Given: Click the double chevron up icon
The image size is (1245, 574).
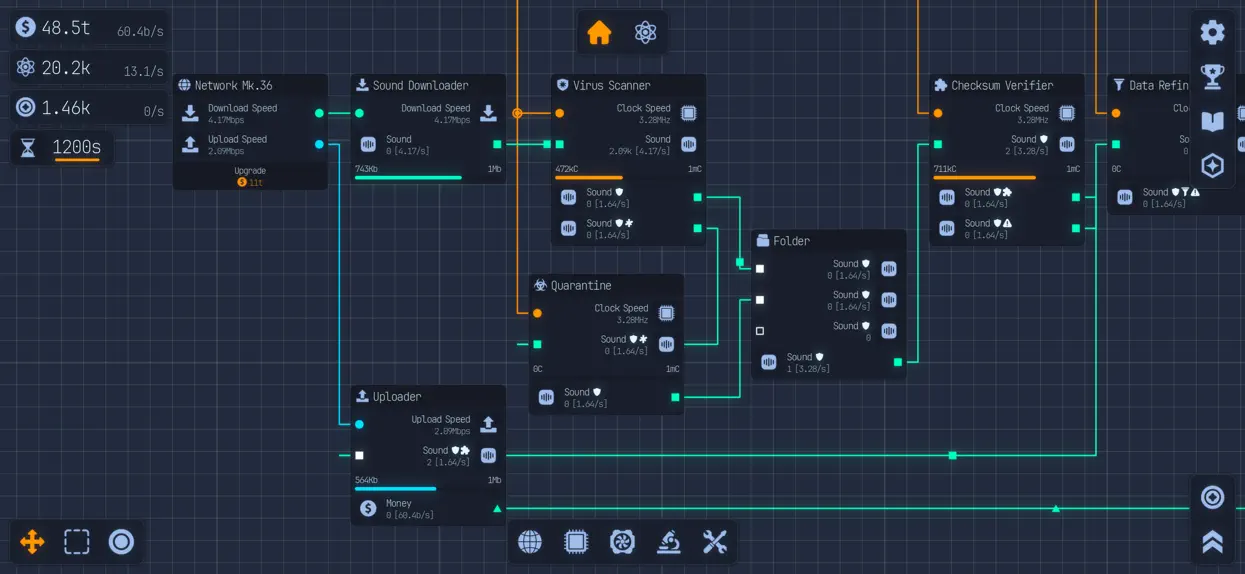Looking at the screenshot, I should (x=1212, y=542).
